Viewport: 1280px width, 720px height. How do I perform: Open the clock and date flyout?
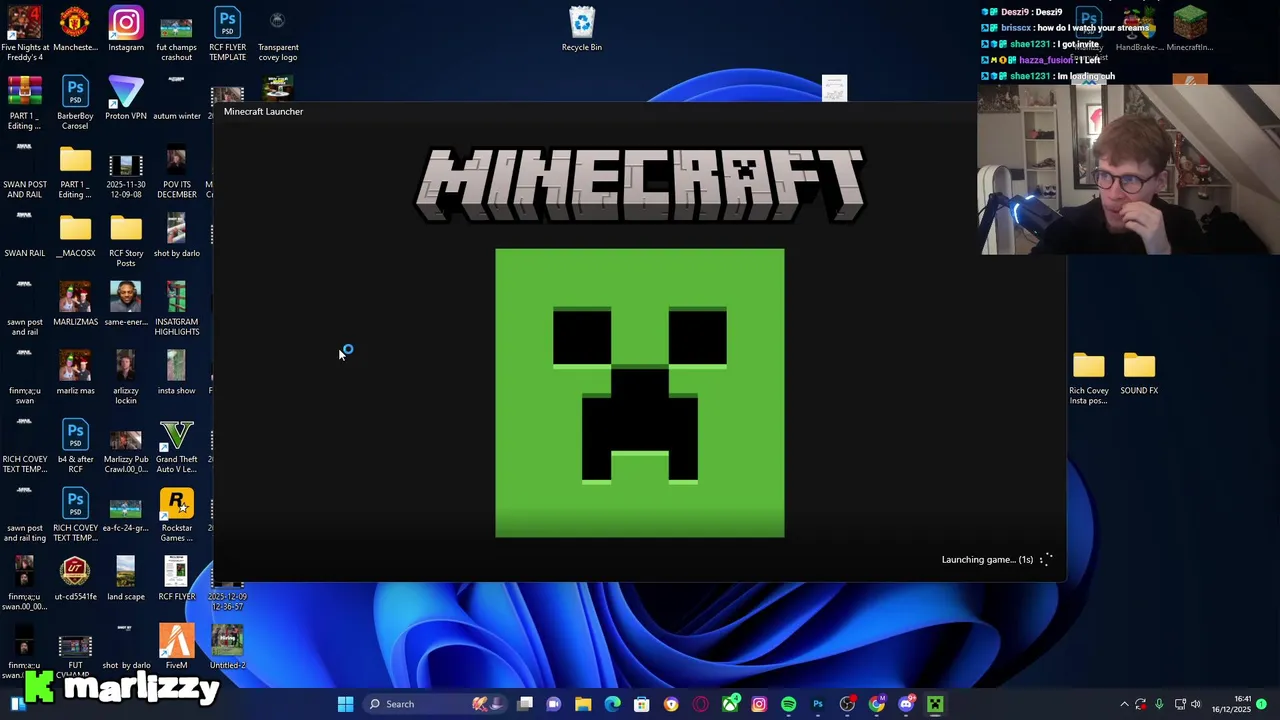click(x=1232, y=704)
